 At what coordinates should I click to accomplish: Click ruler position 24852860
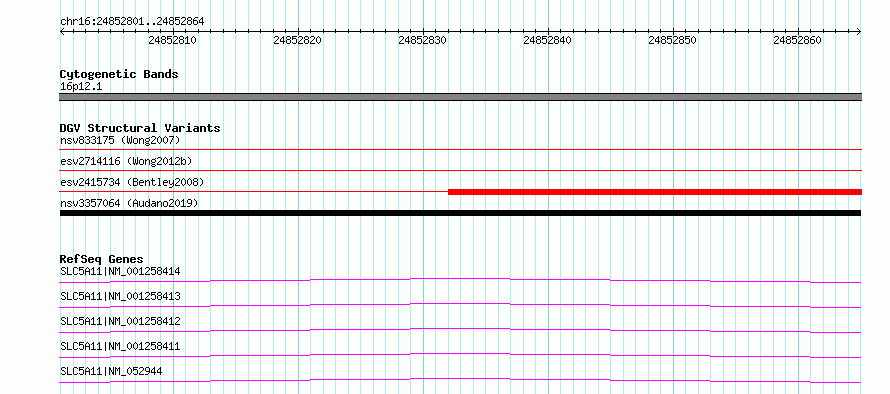coord(797,40)
